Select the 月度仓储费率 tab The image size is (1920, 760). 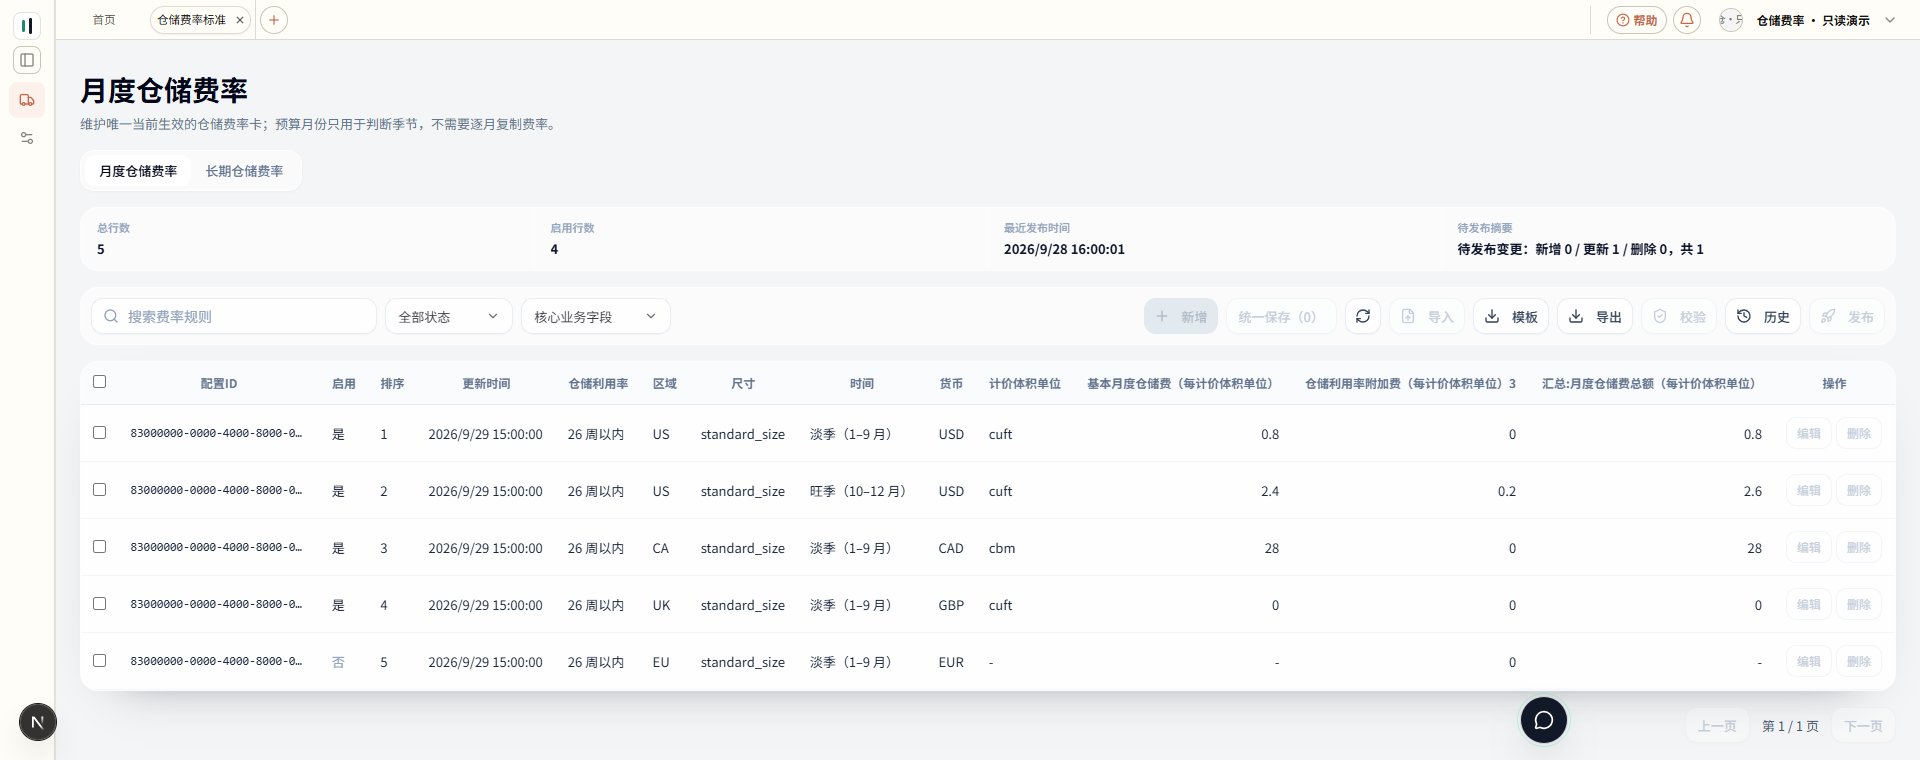(138, 171)
